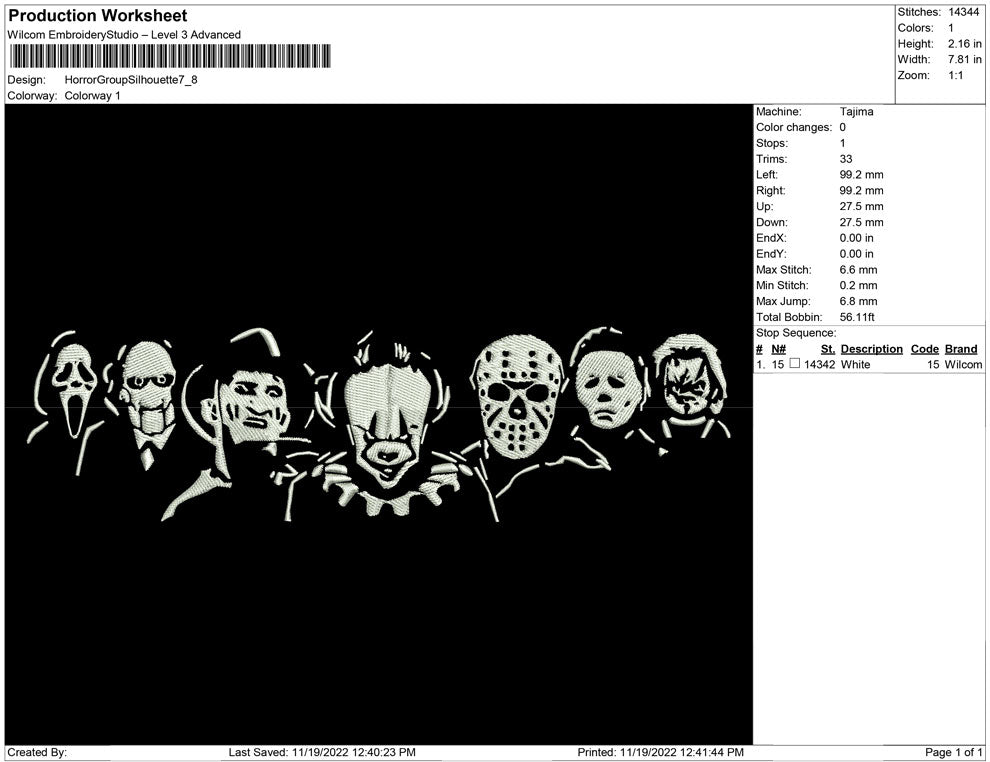
Task: Click the Printed timestamp
Action: [660, 752]
